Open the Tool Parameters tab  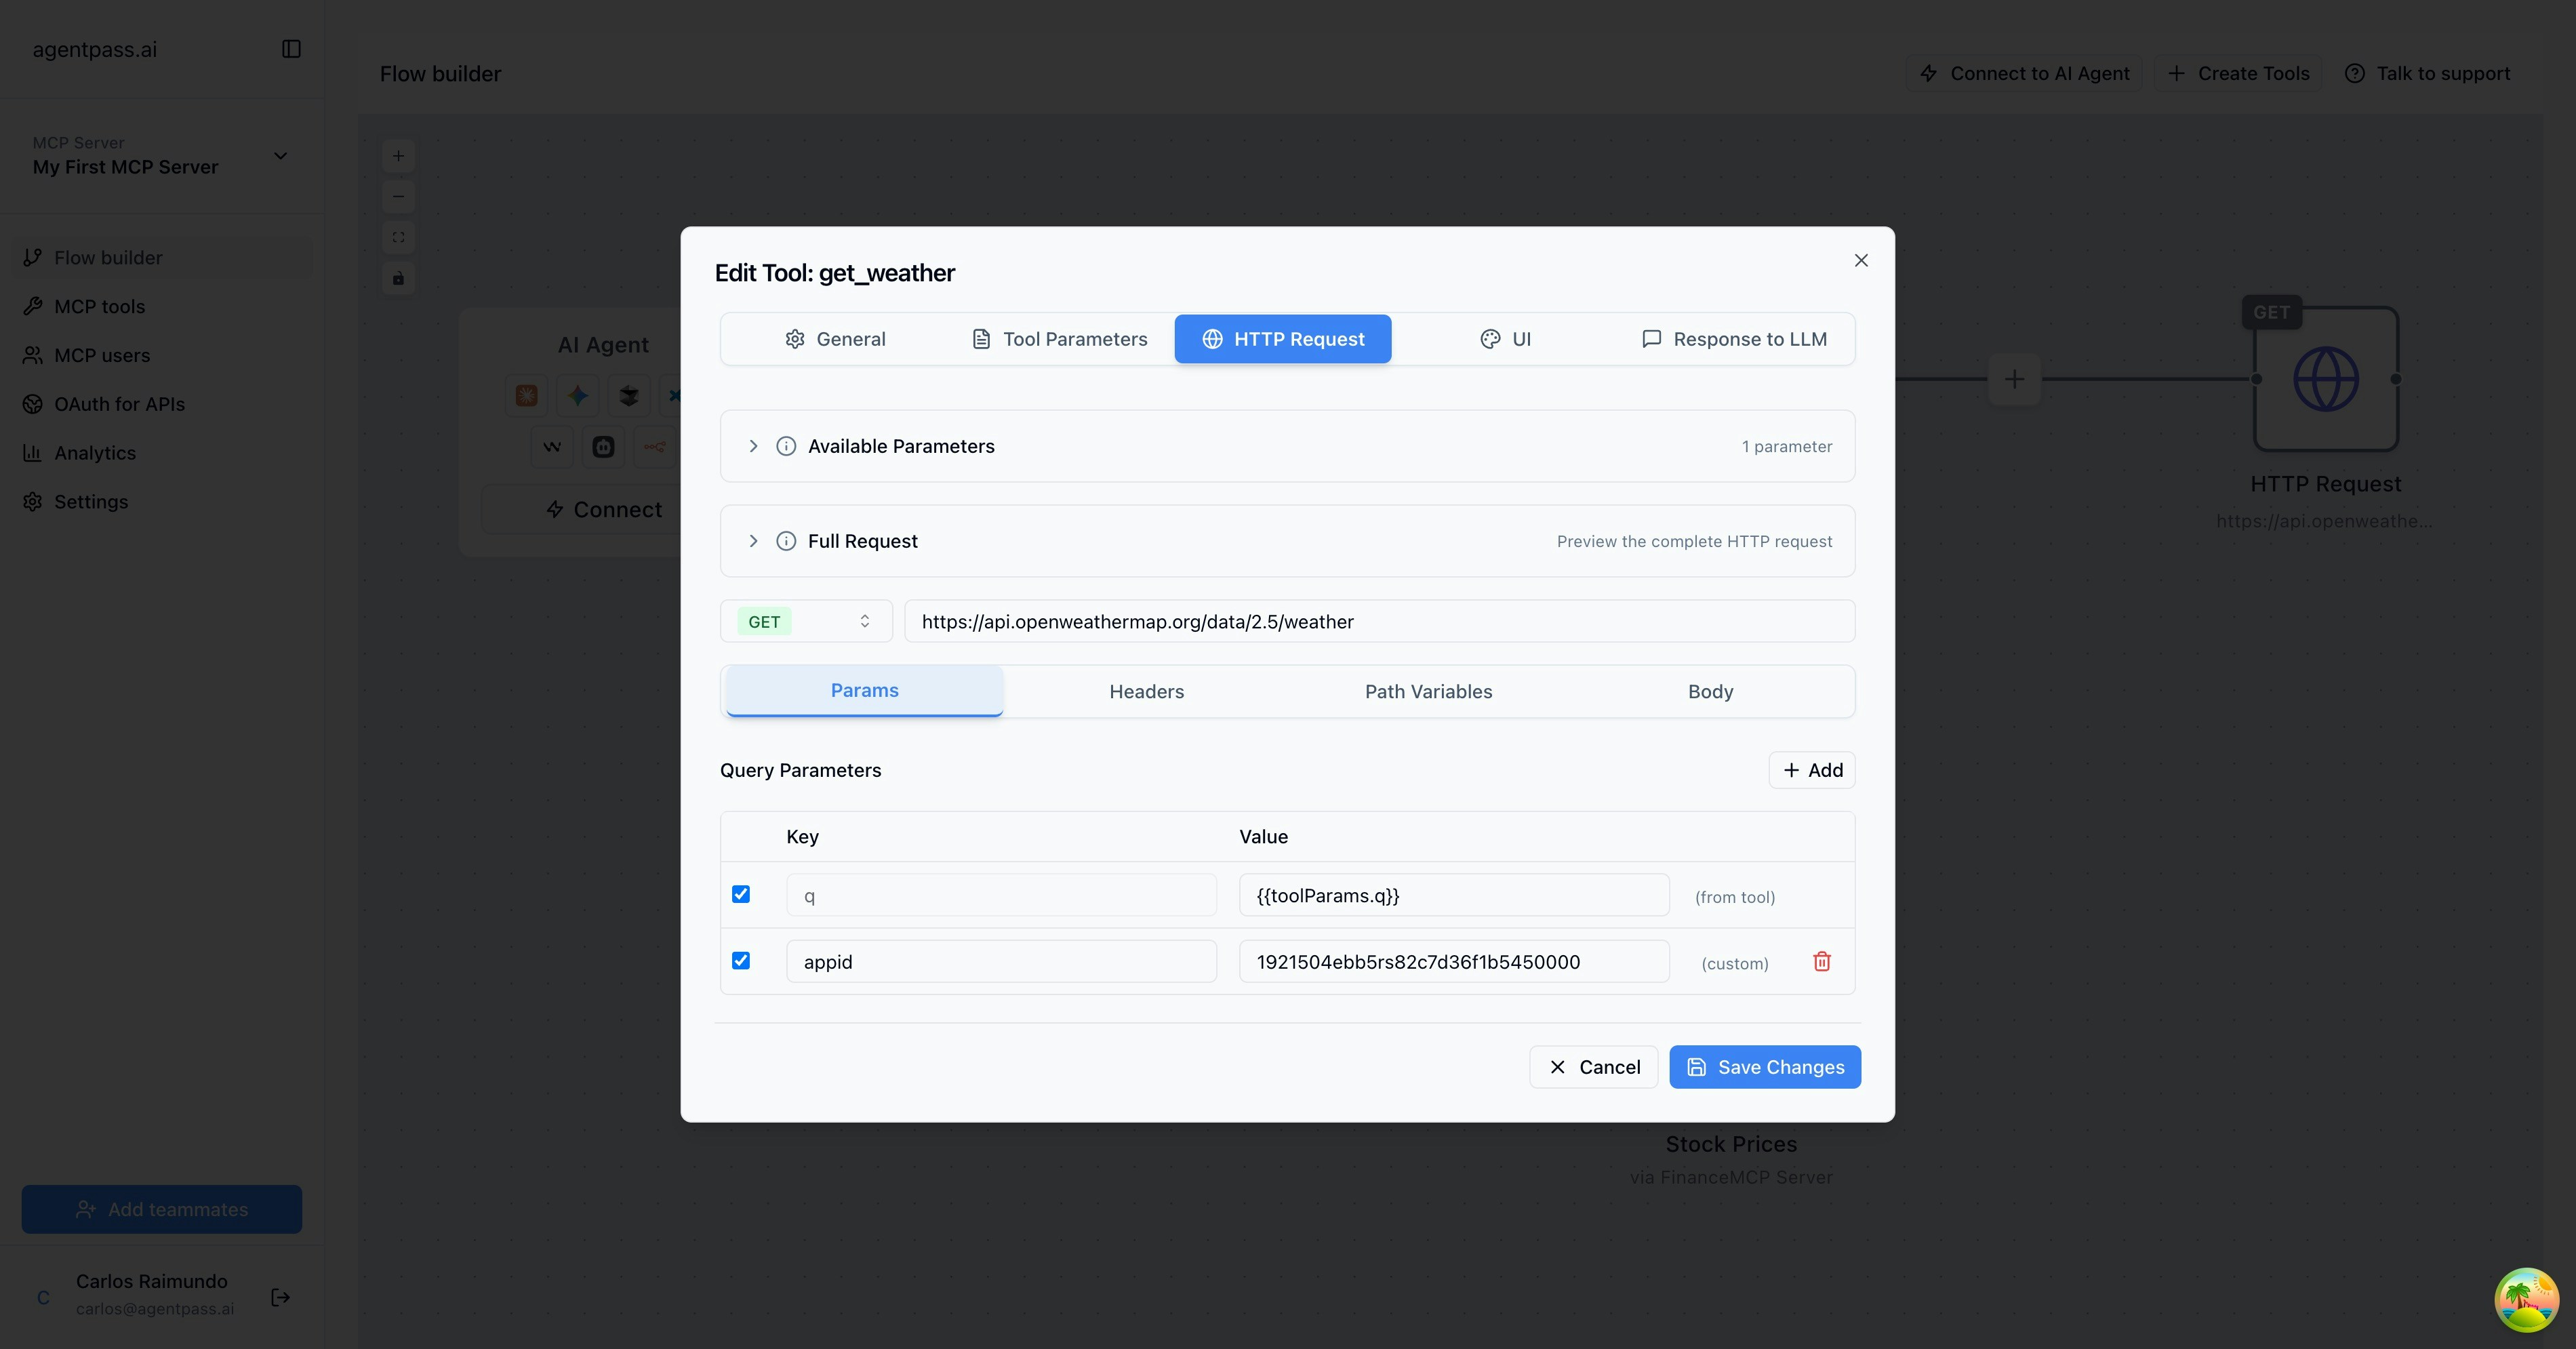click(1059, 339)
